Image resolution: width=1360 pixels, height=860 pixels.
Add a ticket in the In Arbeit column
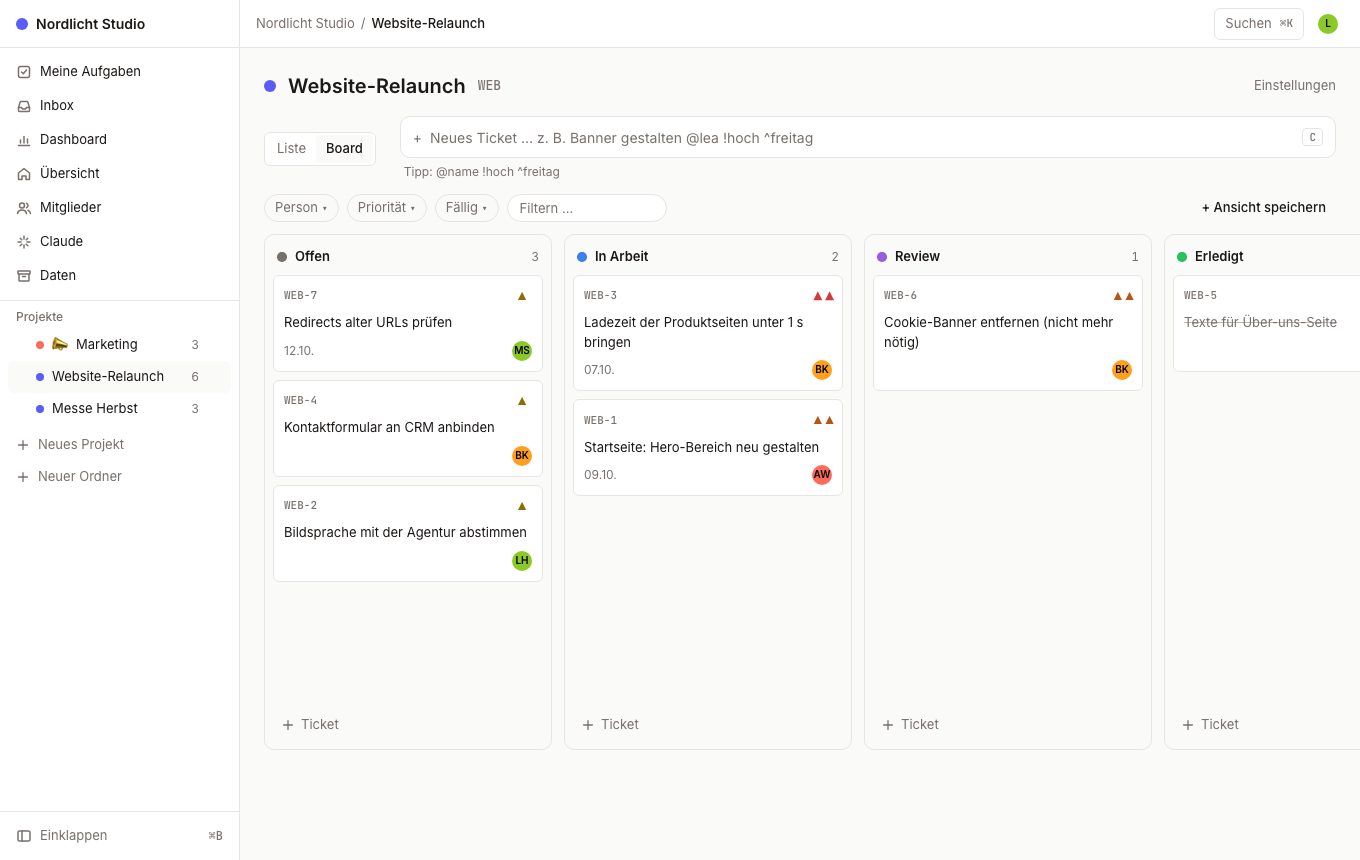[x=708, y=724]
